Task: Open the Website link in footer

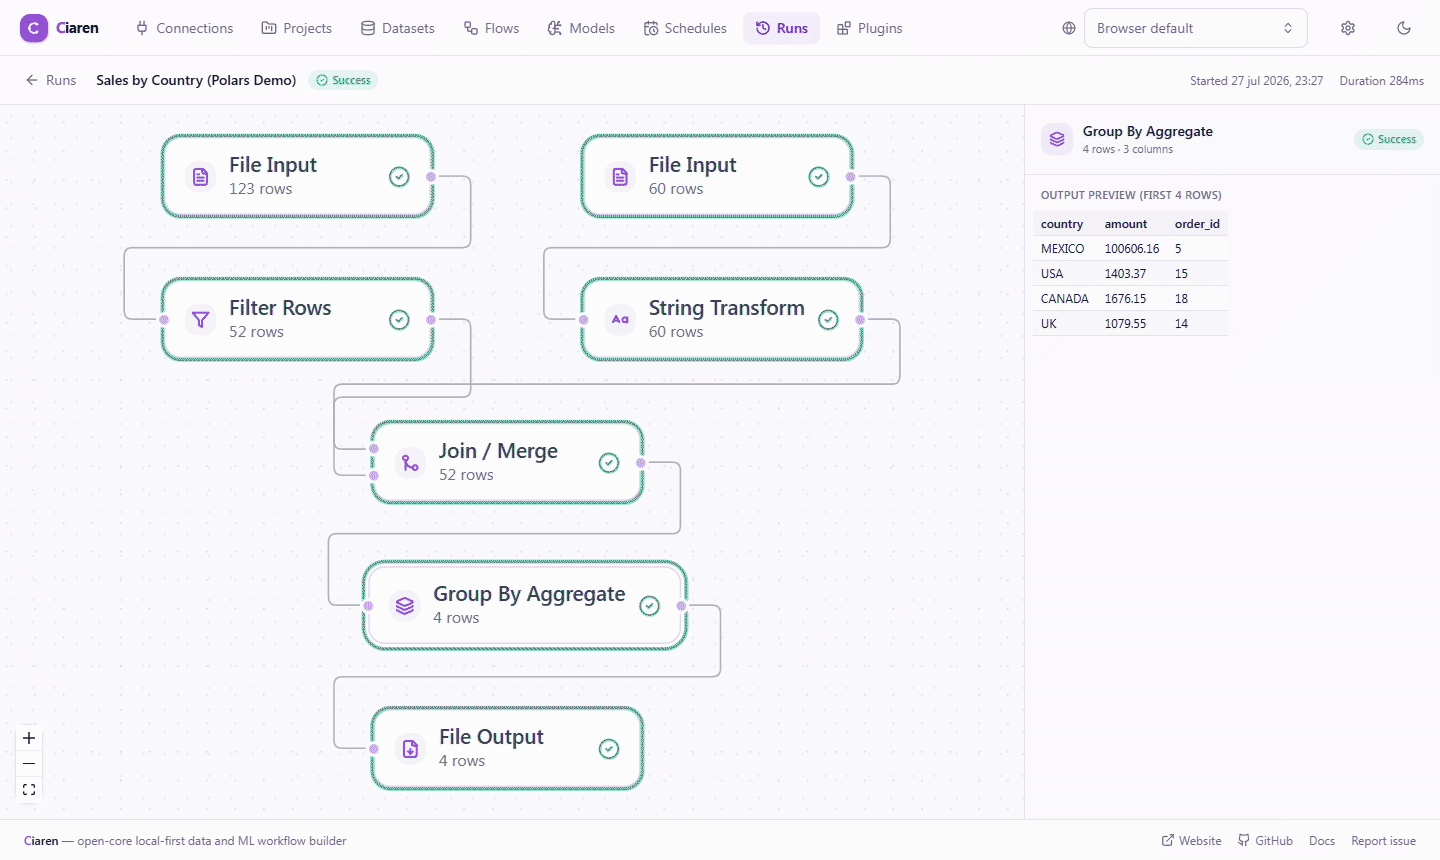Action: (1191, 841)
